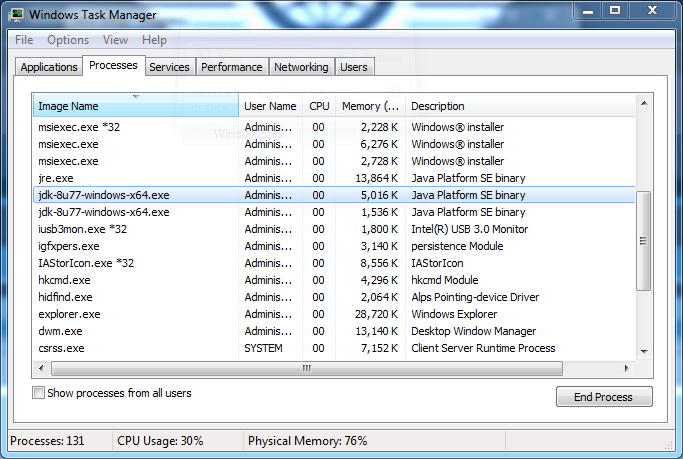Click the 13,864 K memory value
This screenshot has height=459, width=683.
[376, 178]
